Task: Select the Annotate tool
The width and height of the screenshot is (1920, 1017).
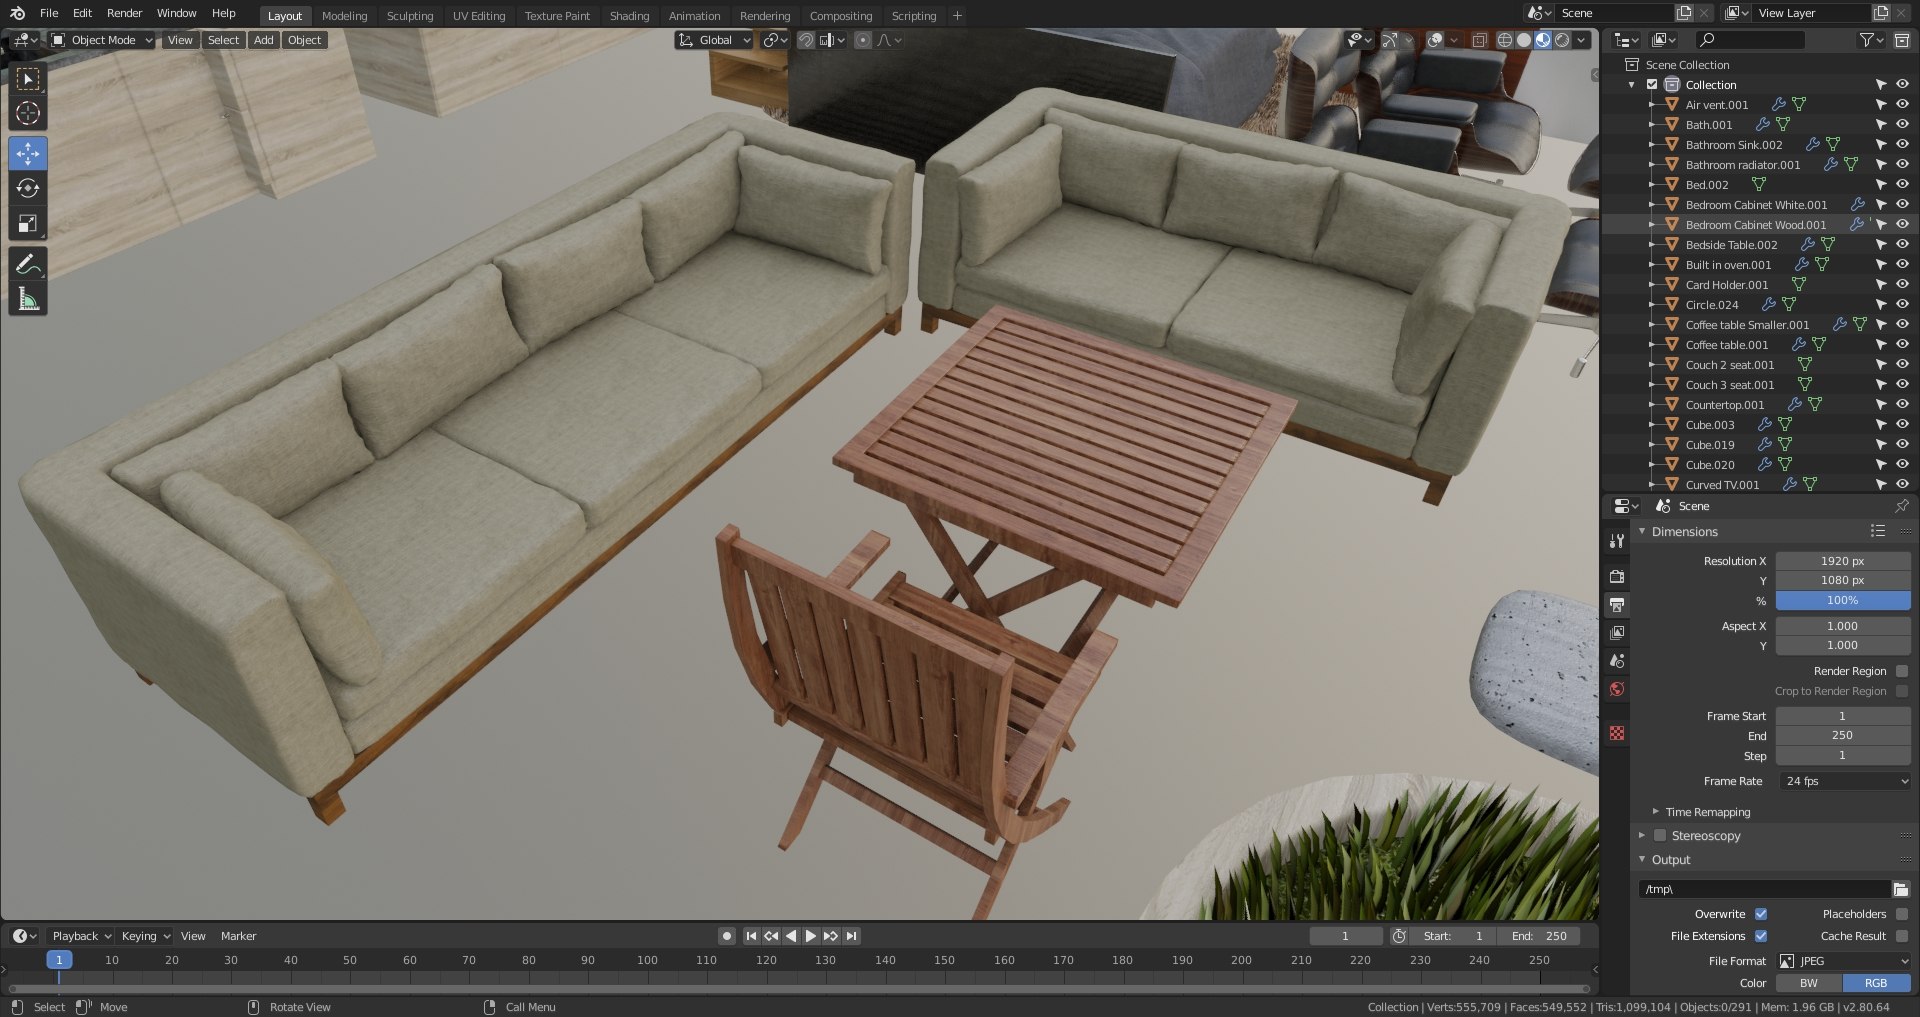Action: (28, 264)
